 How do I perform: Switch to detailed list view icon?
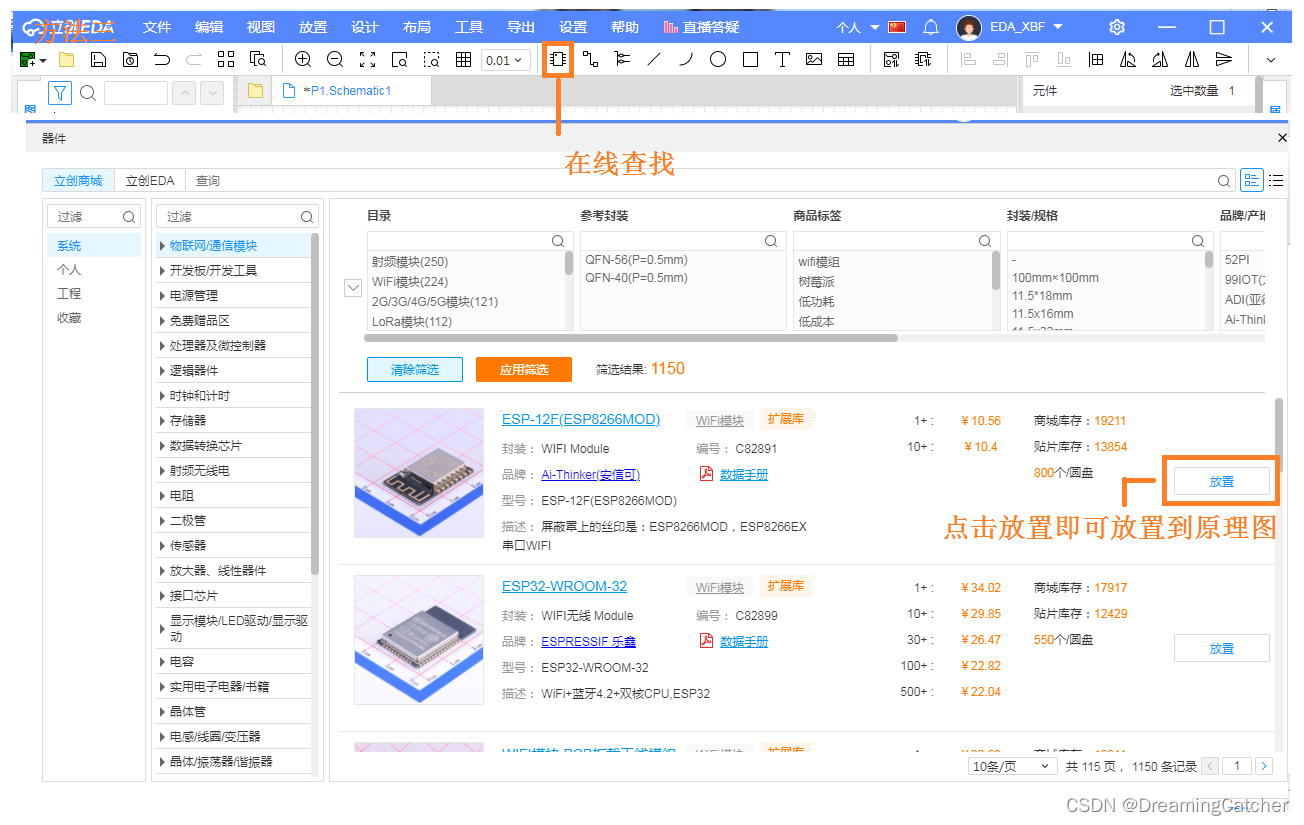tap(1252, 180)
